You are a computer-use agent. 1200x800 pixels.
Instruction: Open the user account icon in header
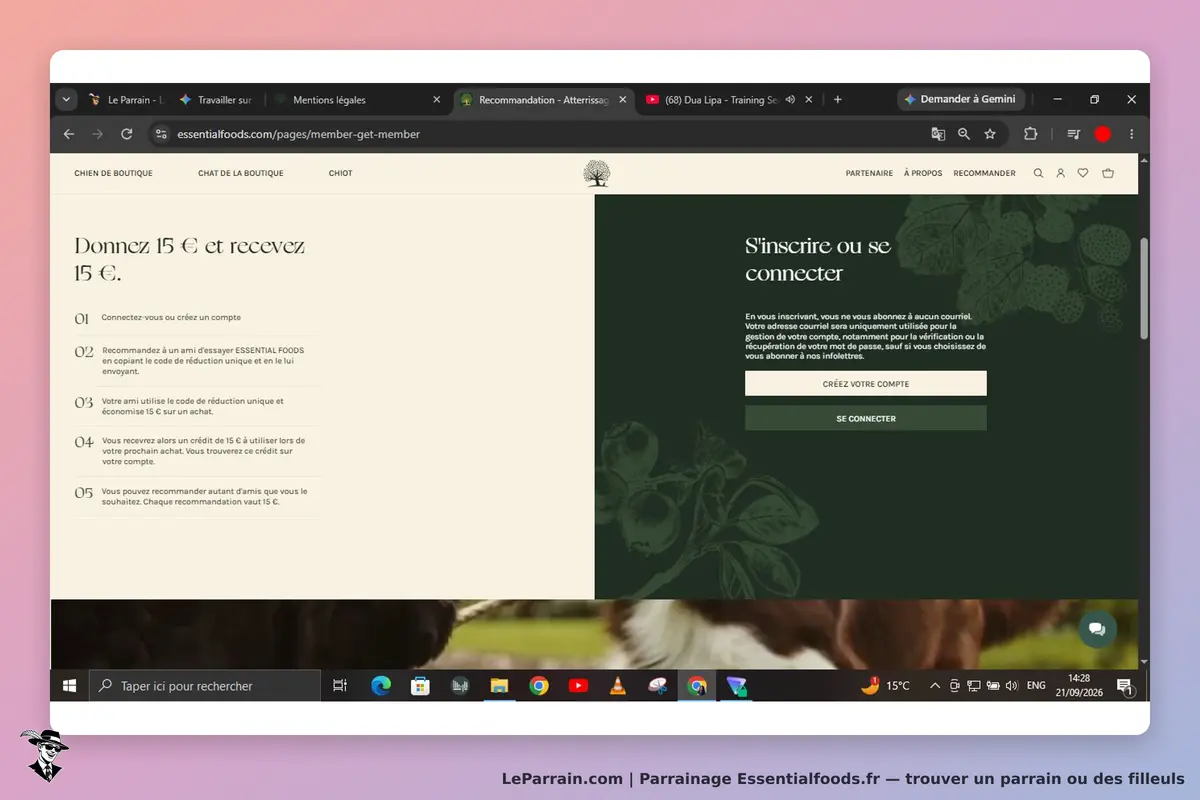coord(1061,173)
